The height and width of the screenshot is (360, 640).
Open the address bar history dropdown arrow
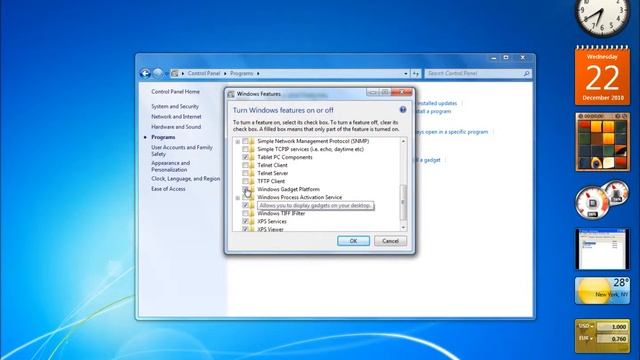[406, 73]
